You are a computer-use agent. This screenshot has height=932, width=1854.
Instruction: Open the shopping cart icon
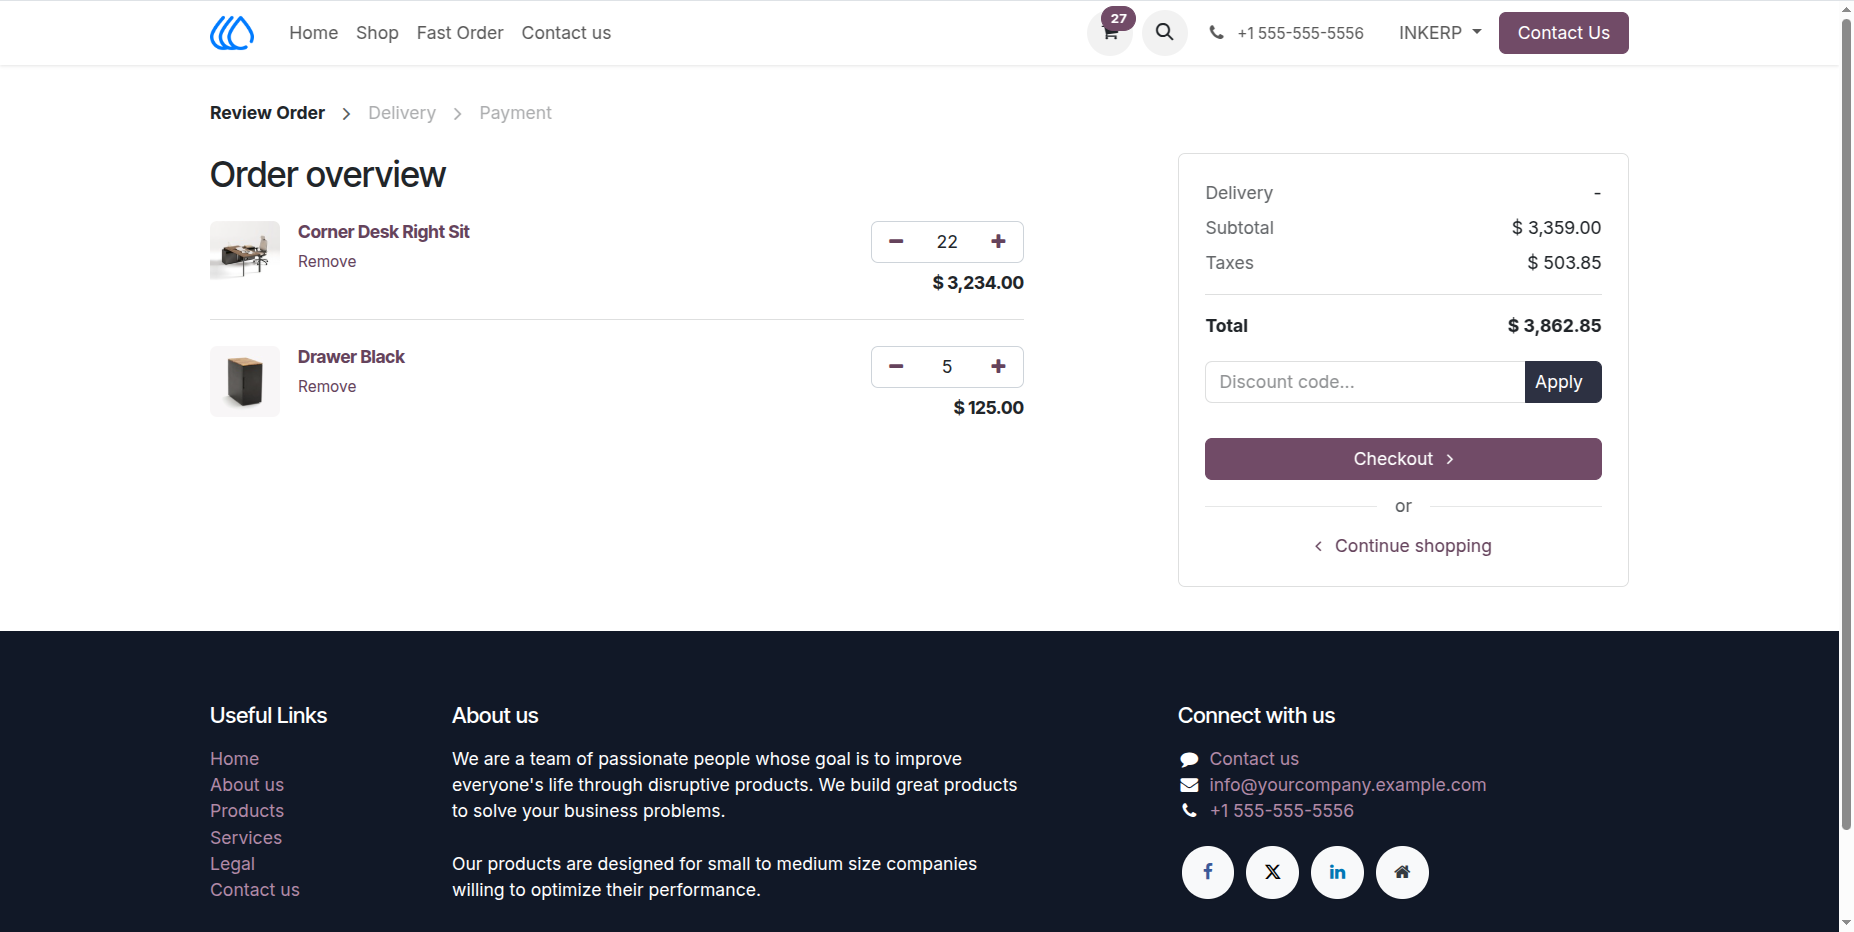click(x=1110, y=33)
